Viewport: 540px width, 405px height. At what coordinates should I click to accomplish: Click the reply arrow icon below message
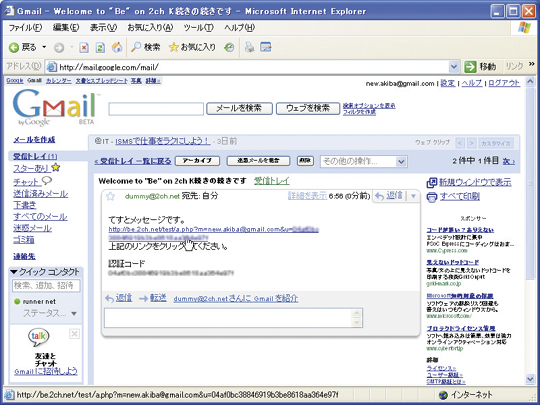tap(110, 298)
